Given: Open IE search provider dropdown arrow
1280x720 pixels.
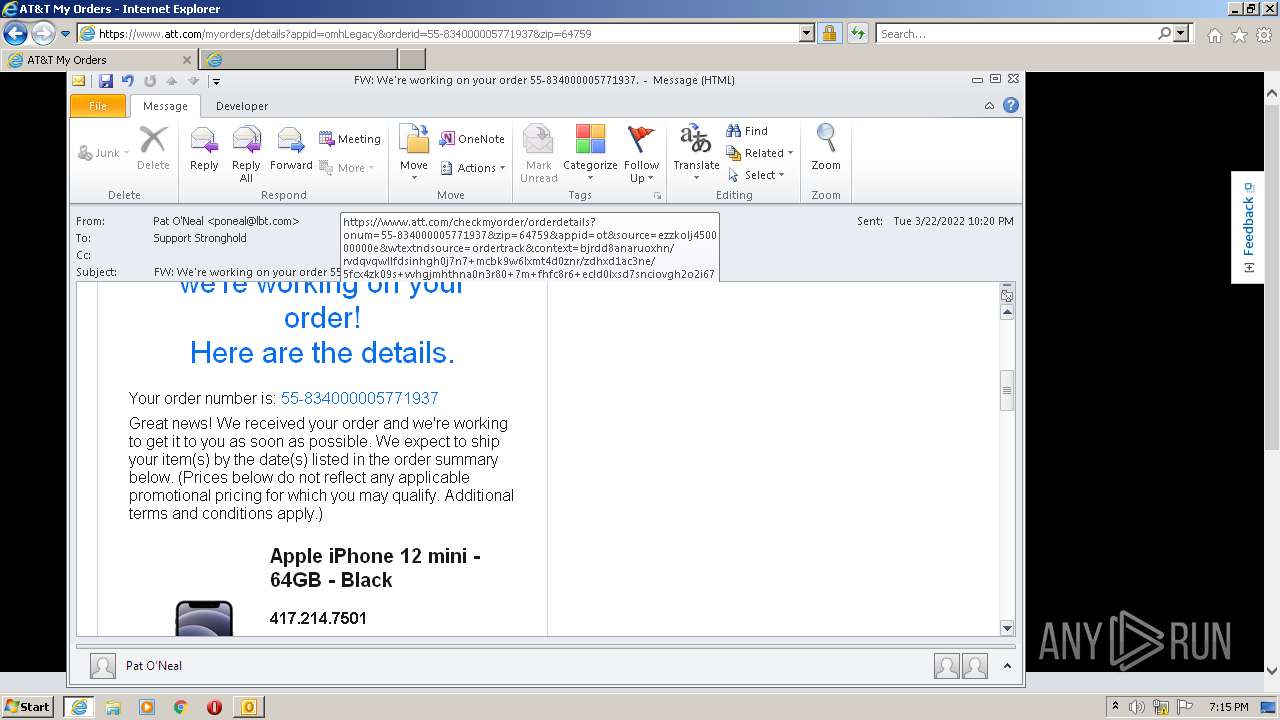Looking at the screenshot, I should [1182, 34].
